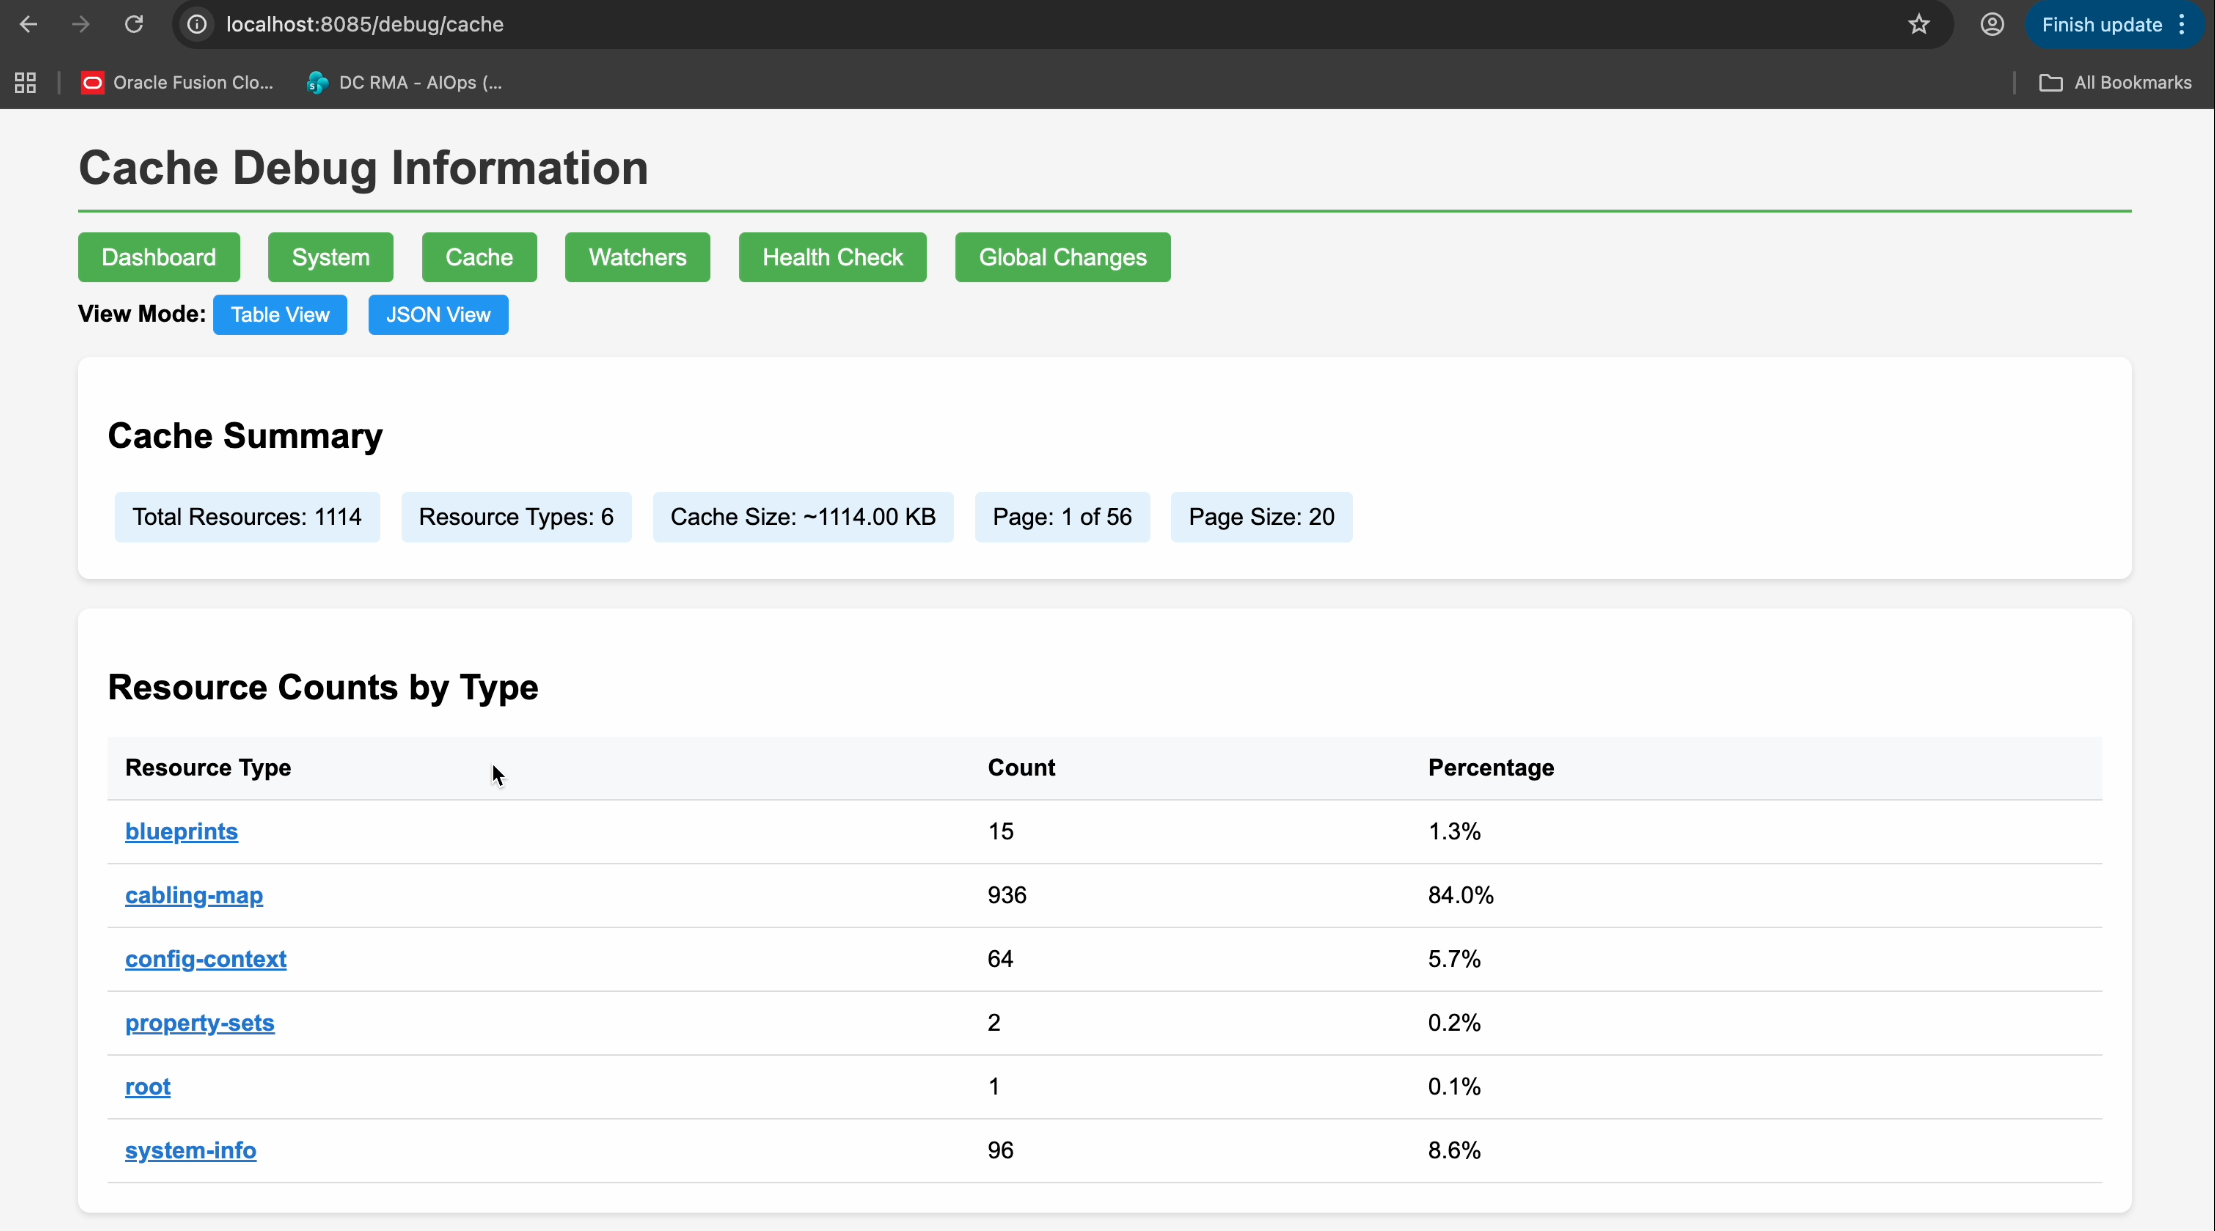Image resolution: width=2215 pixels, height=1231 pixels.
Task: Open the browser profile icon
Action: (x=1992, y=24)
